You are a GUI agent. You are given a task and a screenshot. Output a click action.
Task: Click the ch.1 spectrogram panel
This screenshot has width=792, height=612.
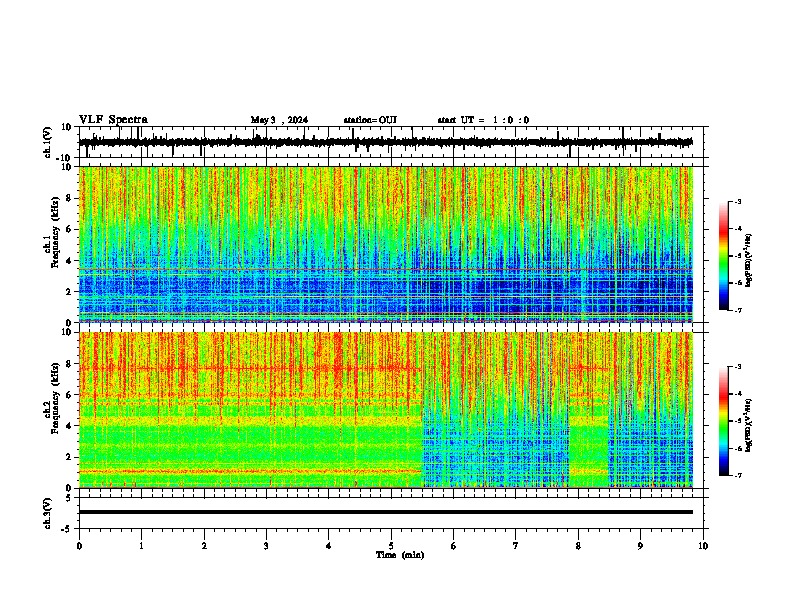[x=386, y=244]
